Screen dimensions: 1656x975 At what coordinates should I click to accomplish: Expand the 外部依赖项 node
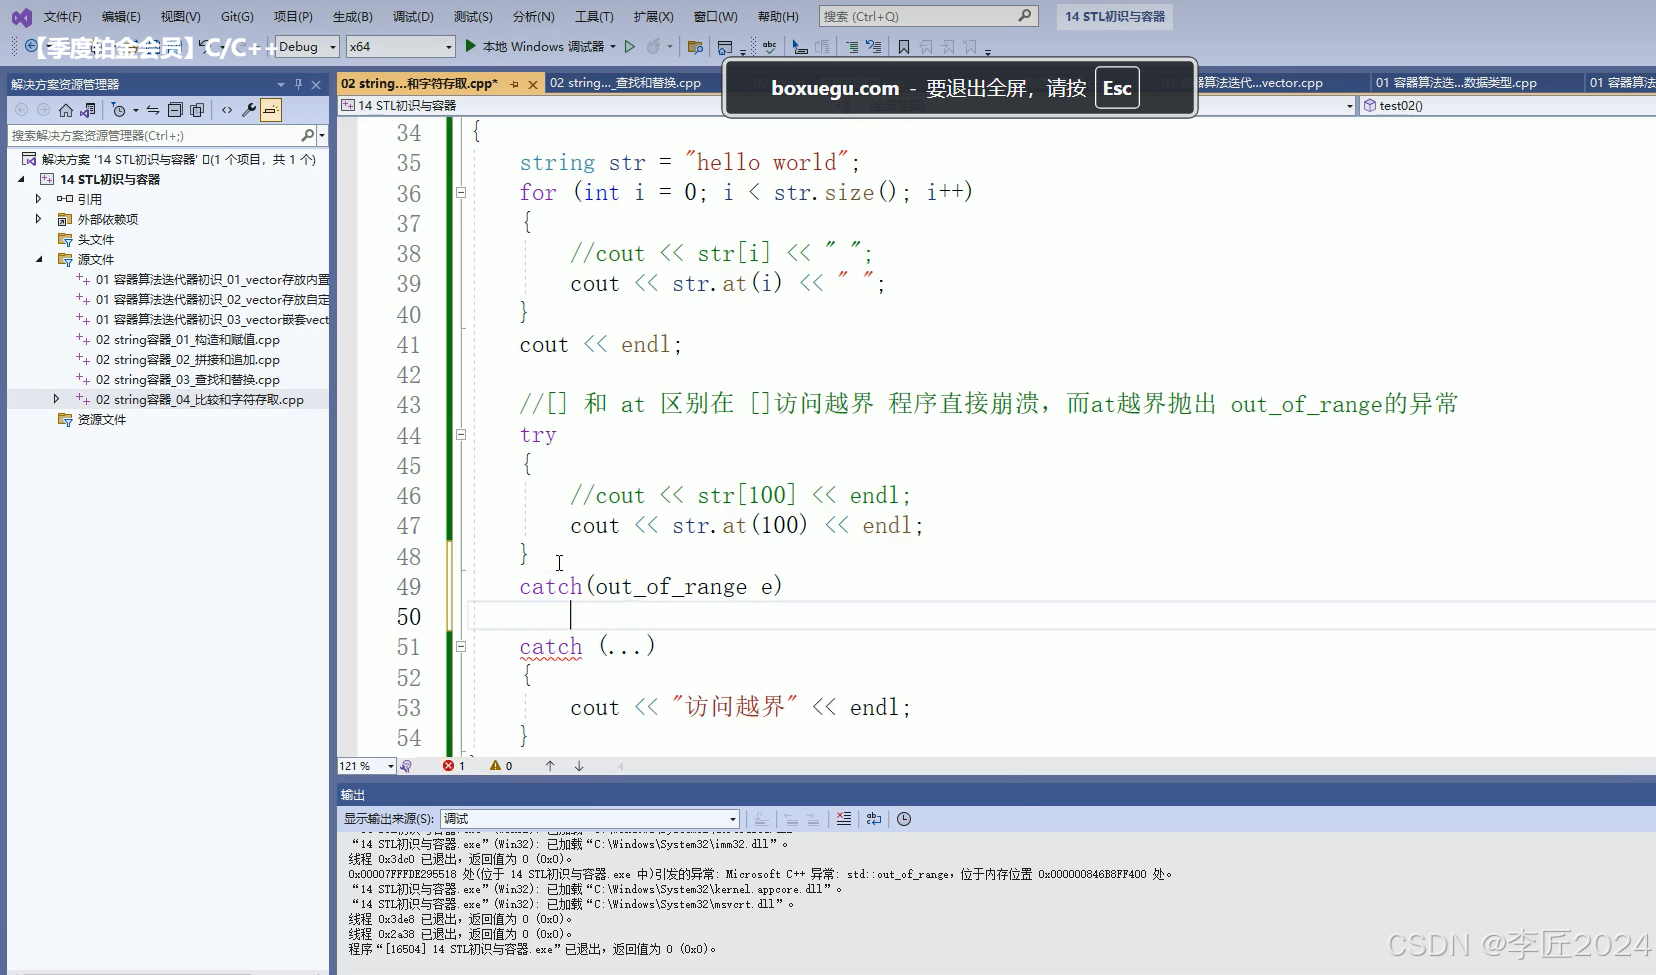[38, 219]
